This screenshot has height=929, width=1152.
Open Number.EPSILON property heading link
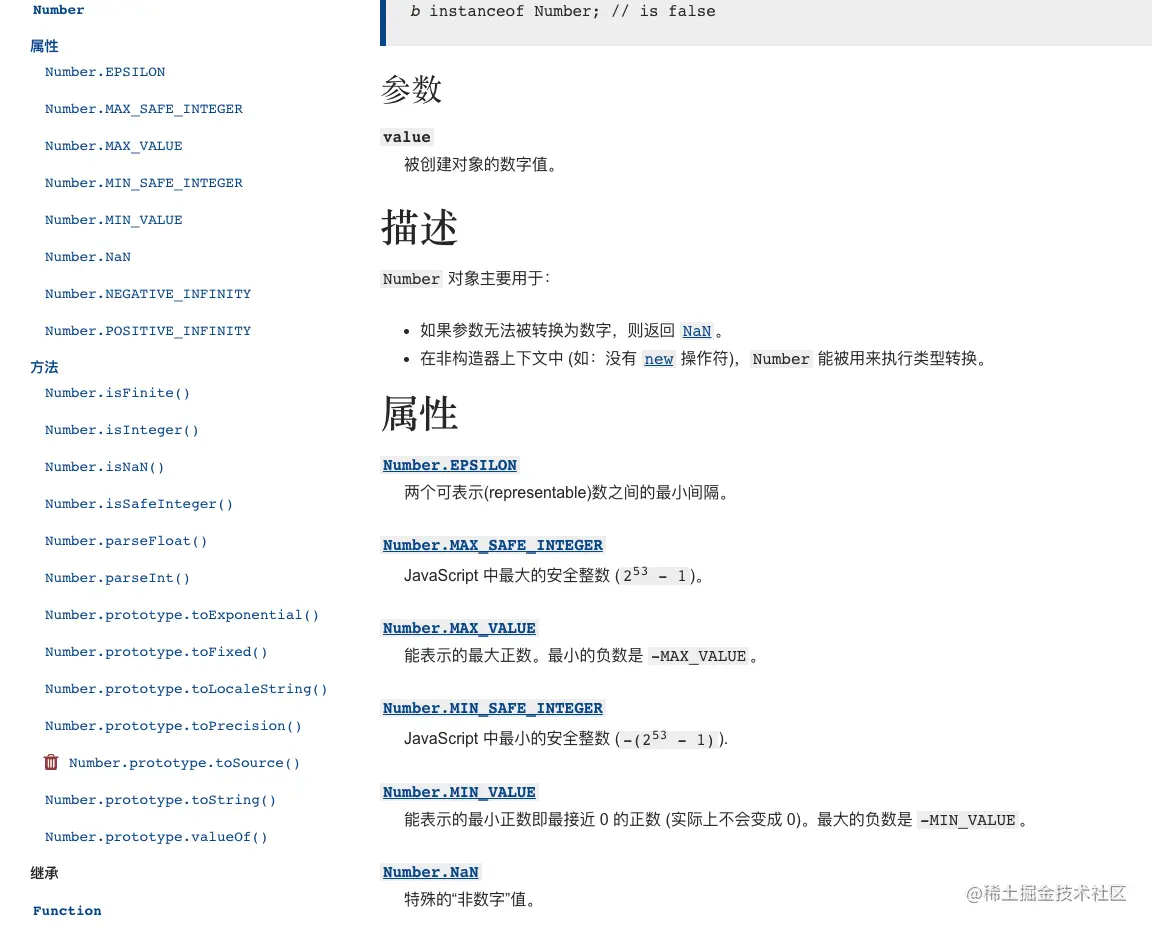click(x=450, y=465)
